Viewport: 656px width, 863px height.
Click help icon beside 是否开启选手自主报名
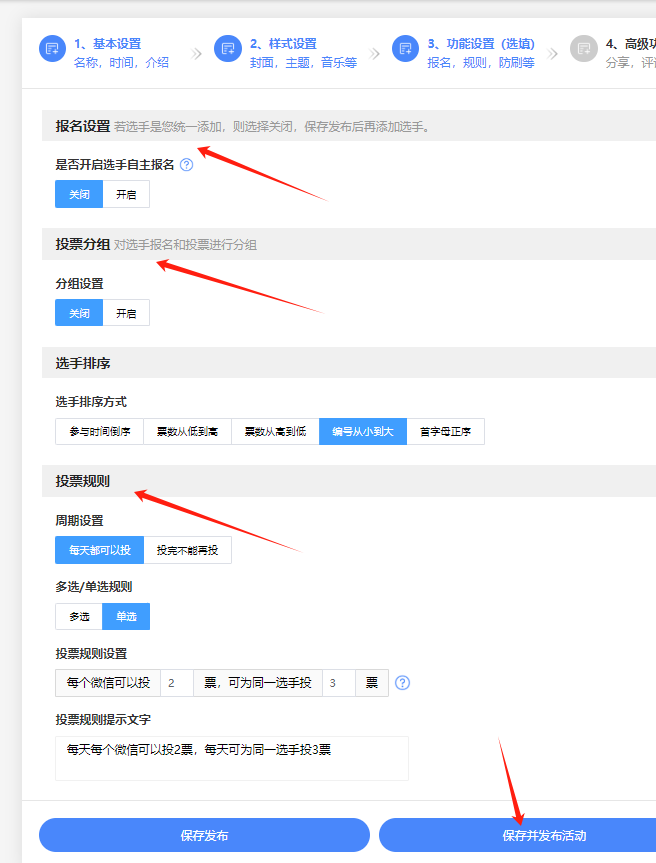[186, 165]
